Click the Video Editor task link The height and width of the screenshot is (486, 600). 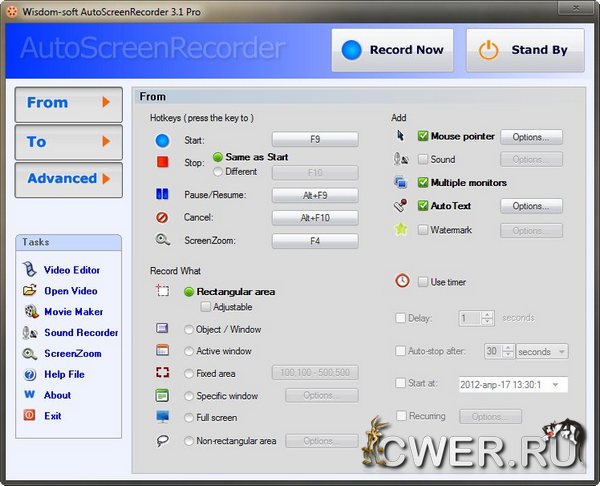[x=72, y=270]
